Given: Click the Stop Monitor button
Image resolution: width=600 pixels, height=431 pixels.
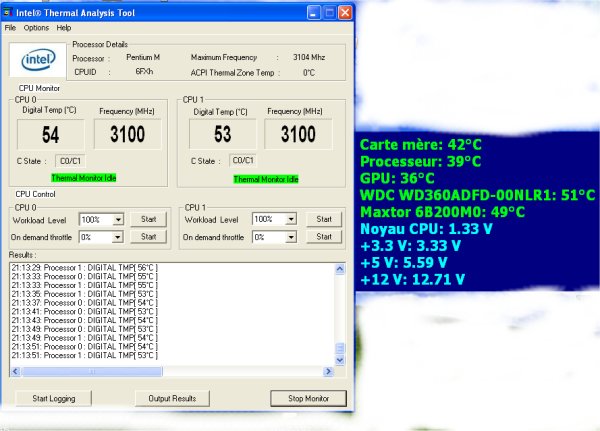Looking at the screenshot, I should (308, 398).
